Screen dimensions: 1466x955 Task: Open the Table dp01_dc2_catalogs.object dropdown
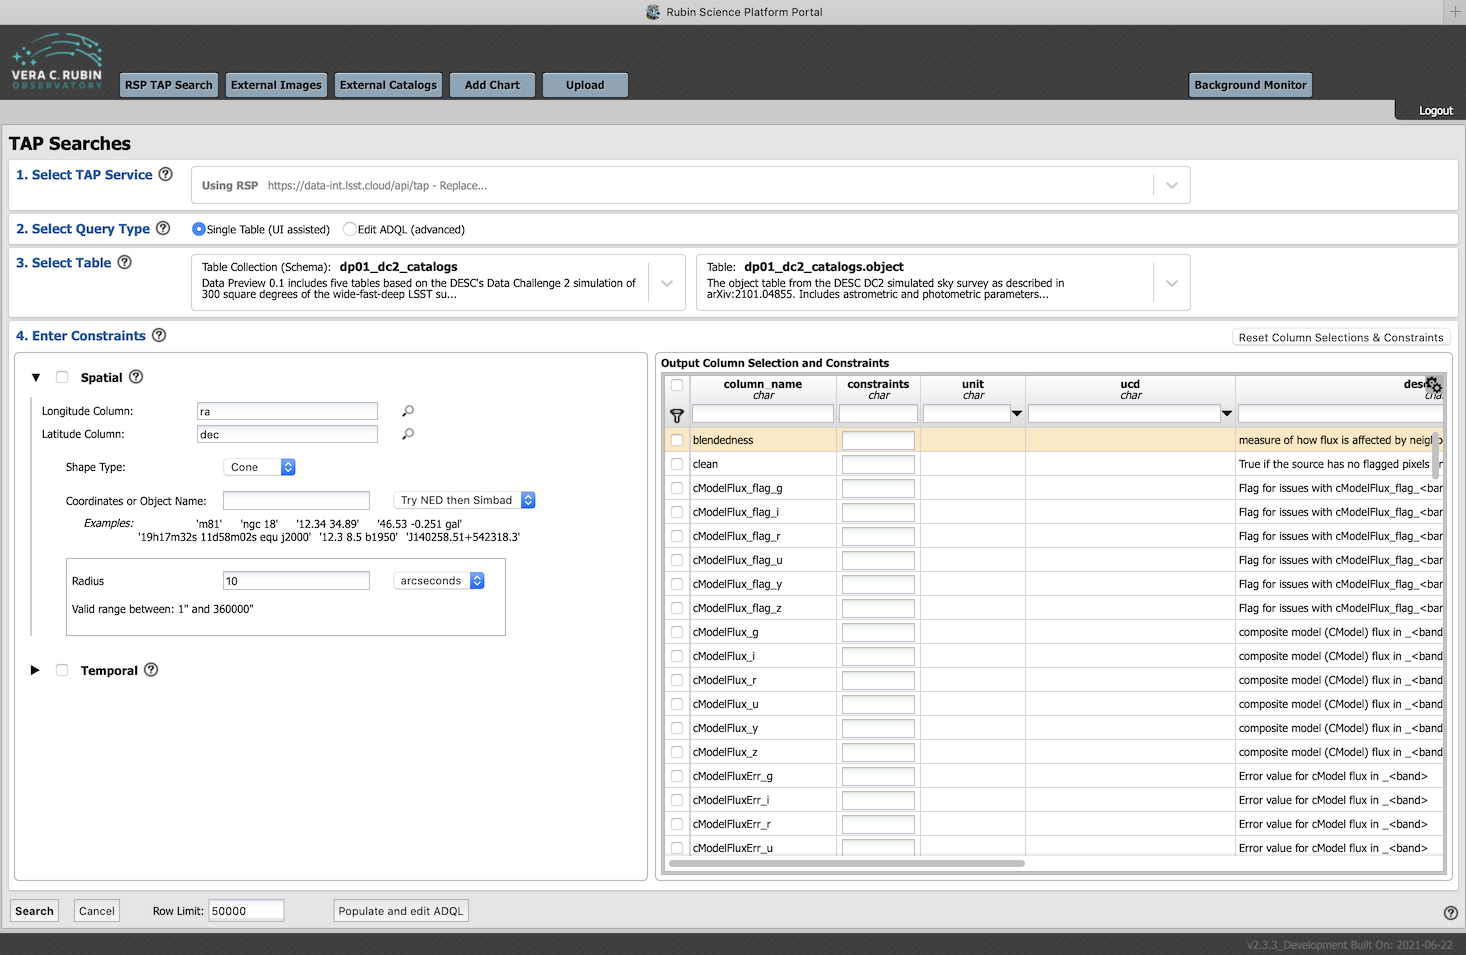(1172, 283)
